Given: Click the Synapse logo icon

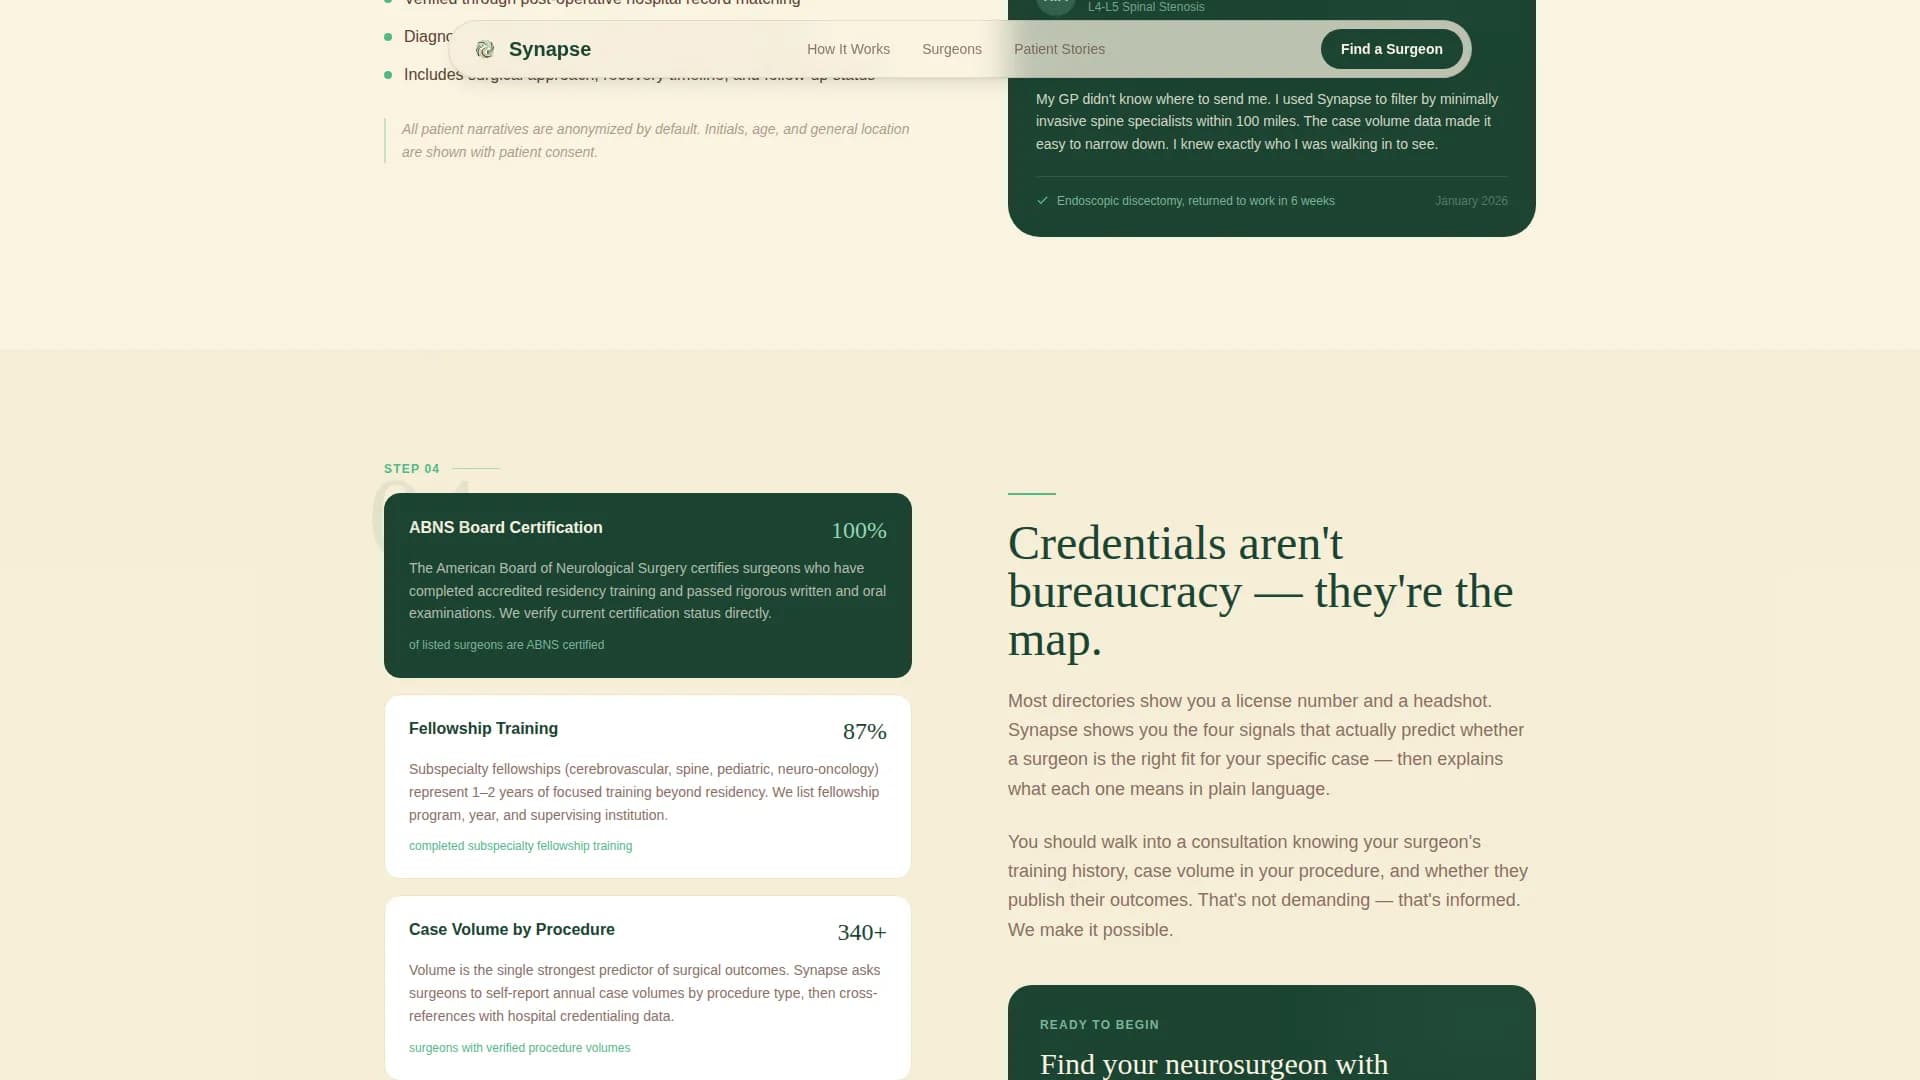Looking at the screenshot, I should [485, 49].
